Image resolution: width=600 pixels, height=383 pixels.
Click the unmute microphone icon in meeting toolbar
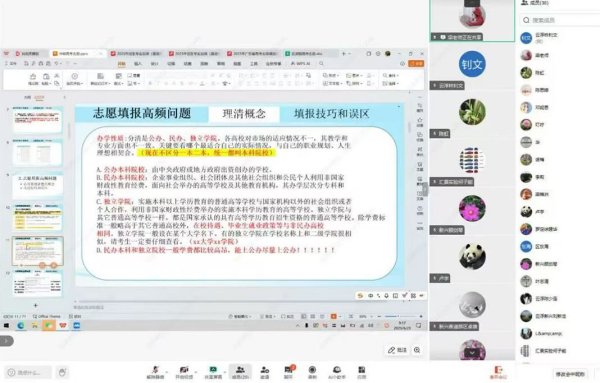[x=155, y=370]
